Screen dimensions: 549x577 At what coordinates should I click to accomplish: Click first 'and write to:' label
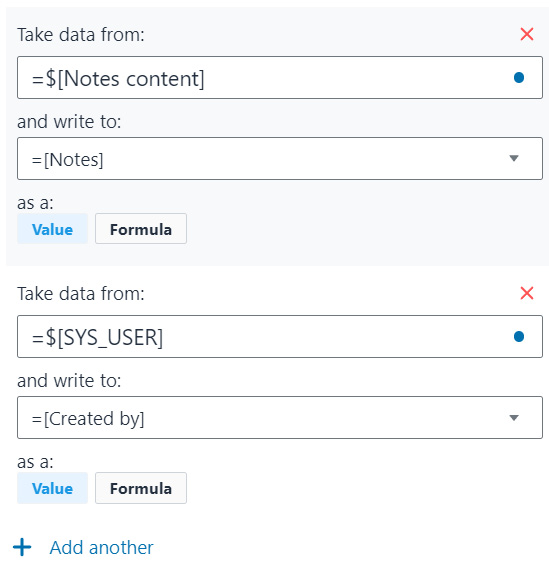click(x=69, y=122)
